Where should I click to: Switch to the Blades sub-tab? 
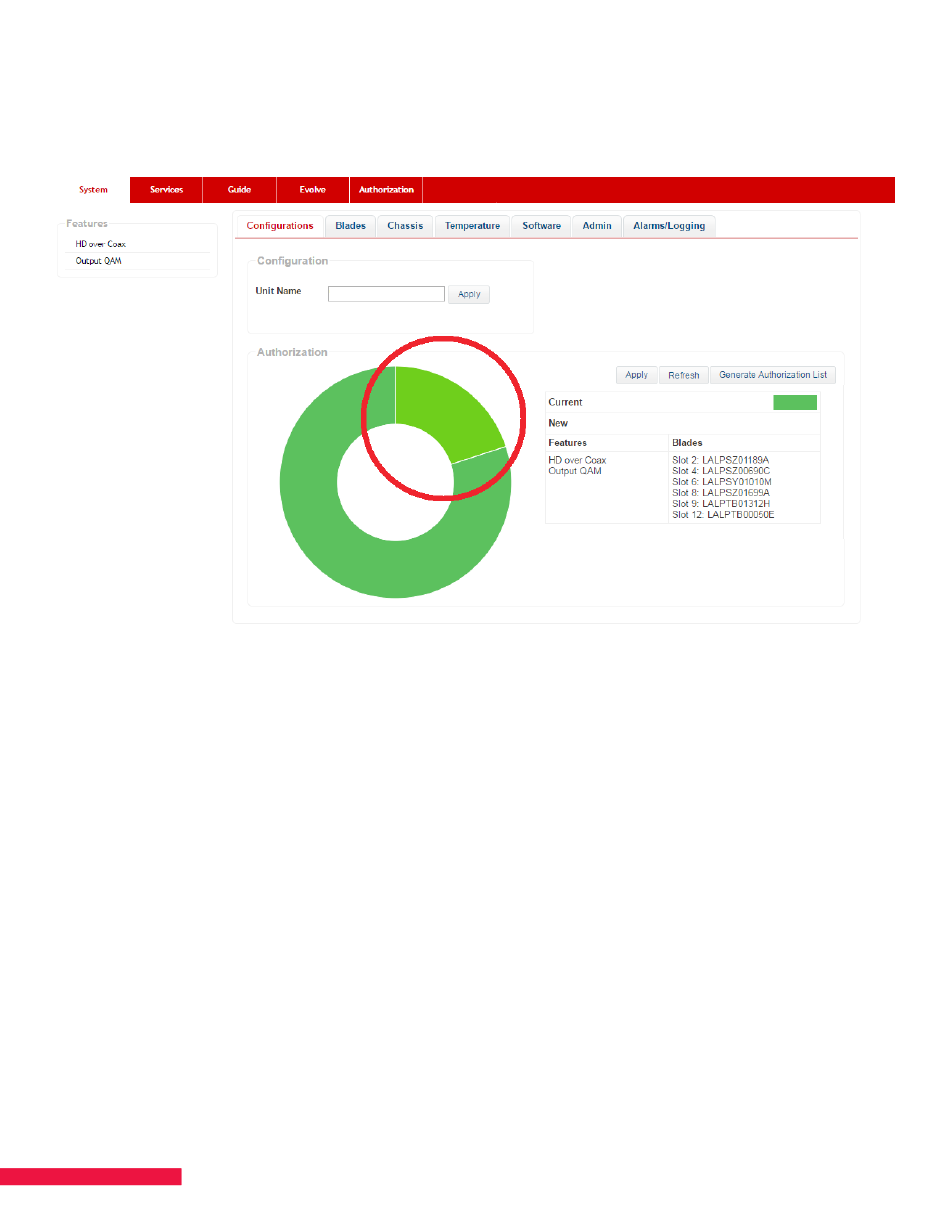(x=350, y=226)
